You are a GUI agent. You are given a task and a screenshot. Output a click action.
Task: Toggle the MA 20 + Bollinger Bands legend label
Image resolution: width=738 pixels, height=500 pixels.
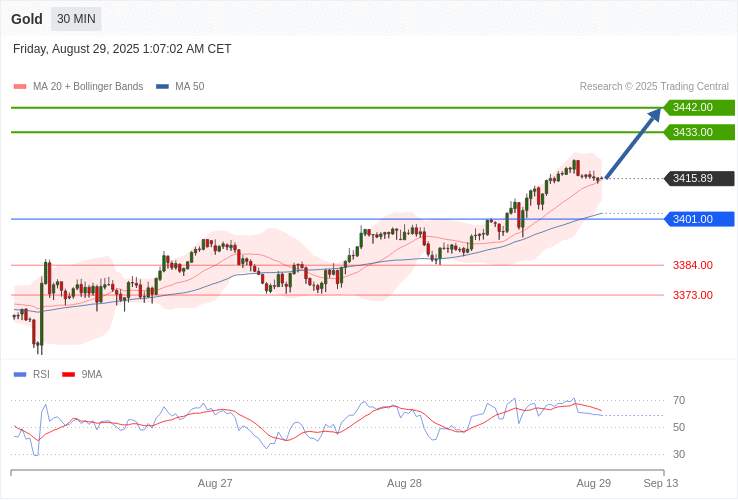88,87
